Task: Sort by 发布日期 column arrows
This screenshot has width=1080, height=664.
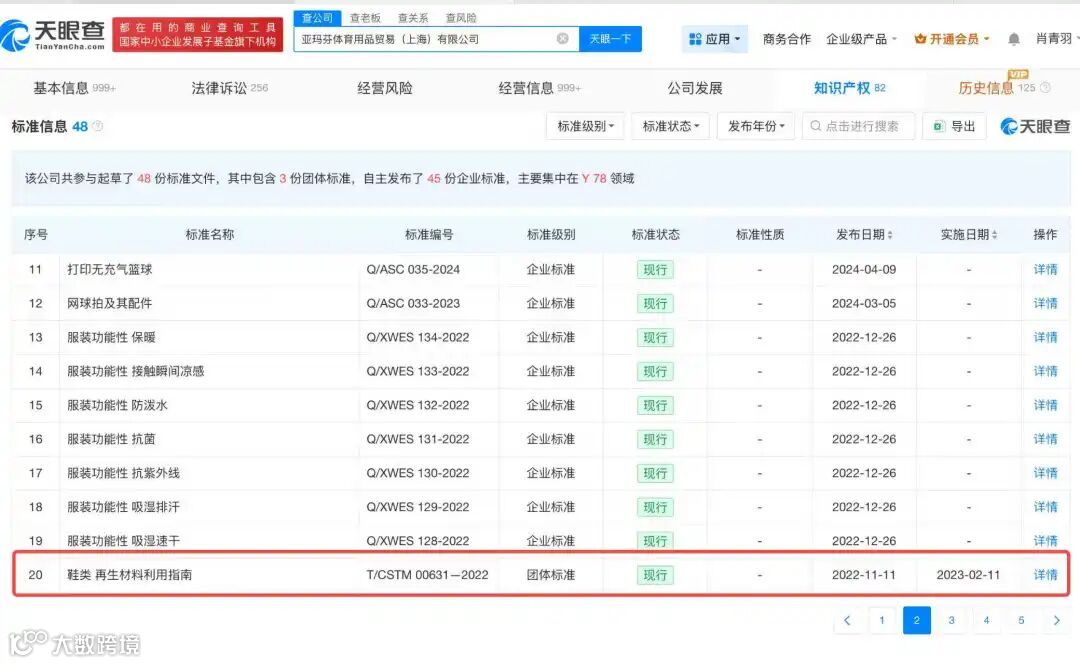Action: (890, 235)
